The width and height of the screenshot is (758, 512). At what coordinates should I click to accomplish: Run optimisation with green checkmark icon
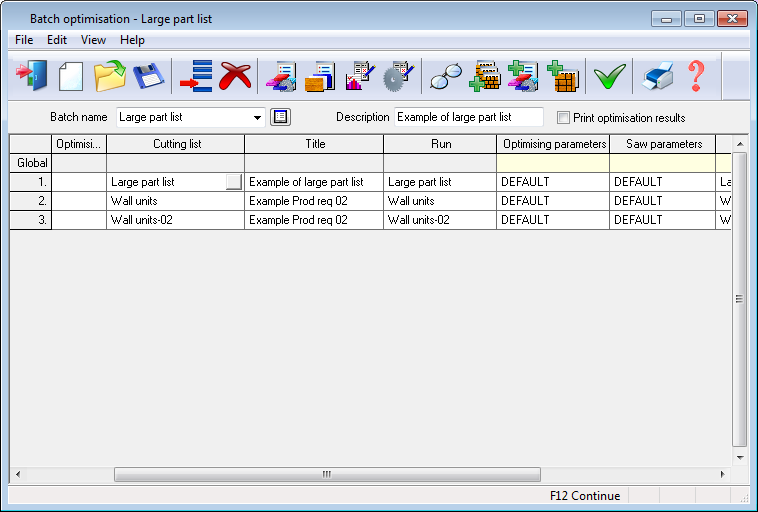click(x=609, y=76)
